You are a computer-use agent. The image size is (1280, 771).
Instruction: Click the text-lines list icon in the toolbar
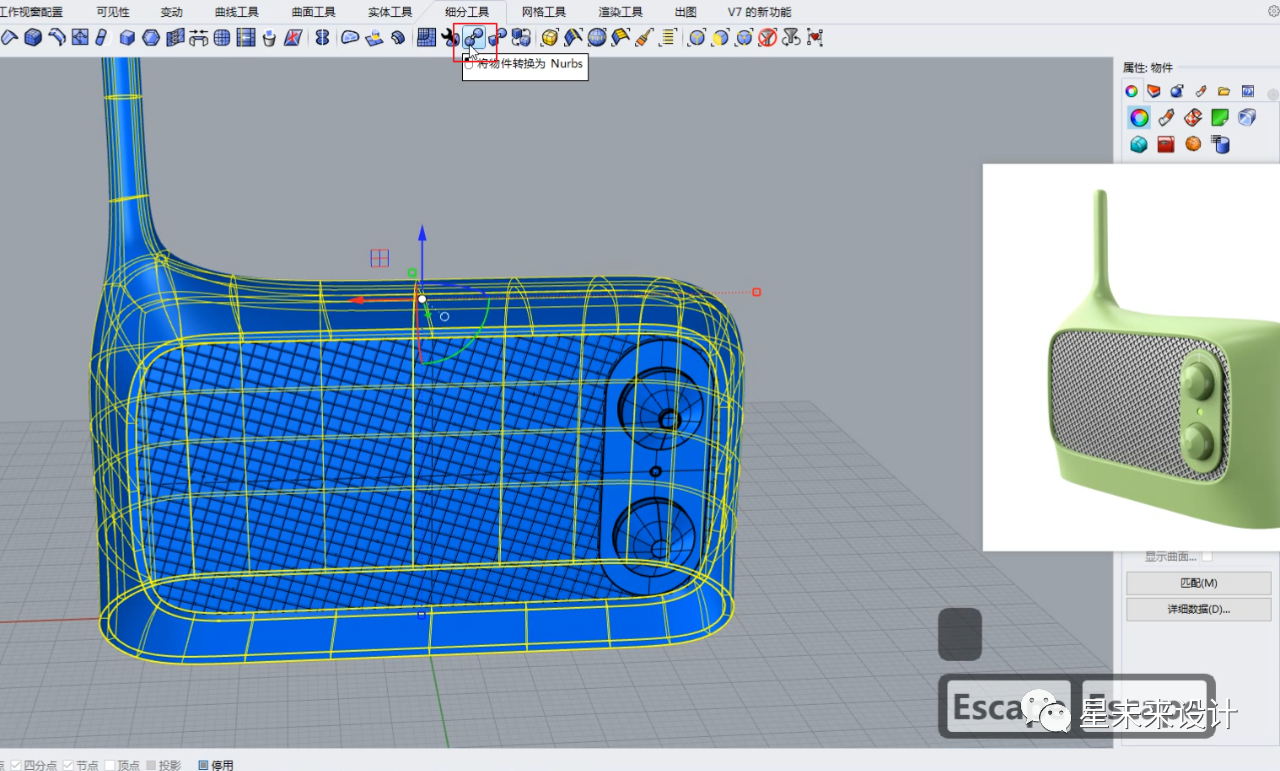[668, 38]
